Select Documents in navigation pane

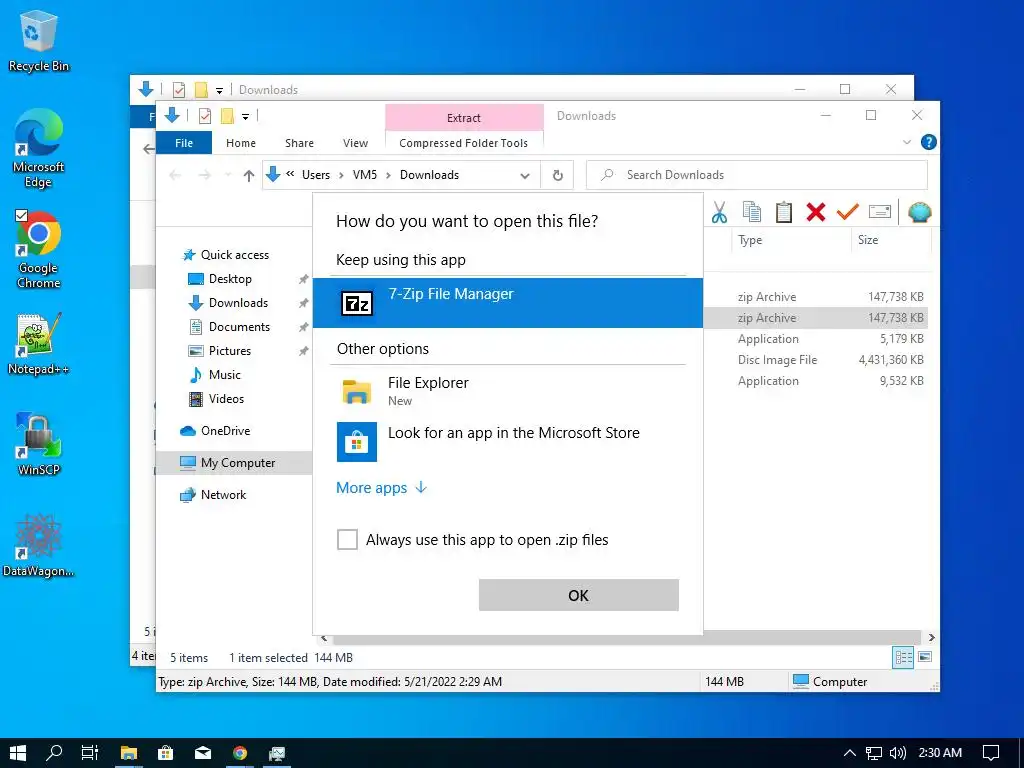click(x=239, y=327)
